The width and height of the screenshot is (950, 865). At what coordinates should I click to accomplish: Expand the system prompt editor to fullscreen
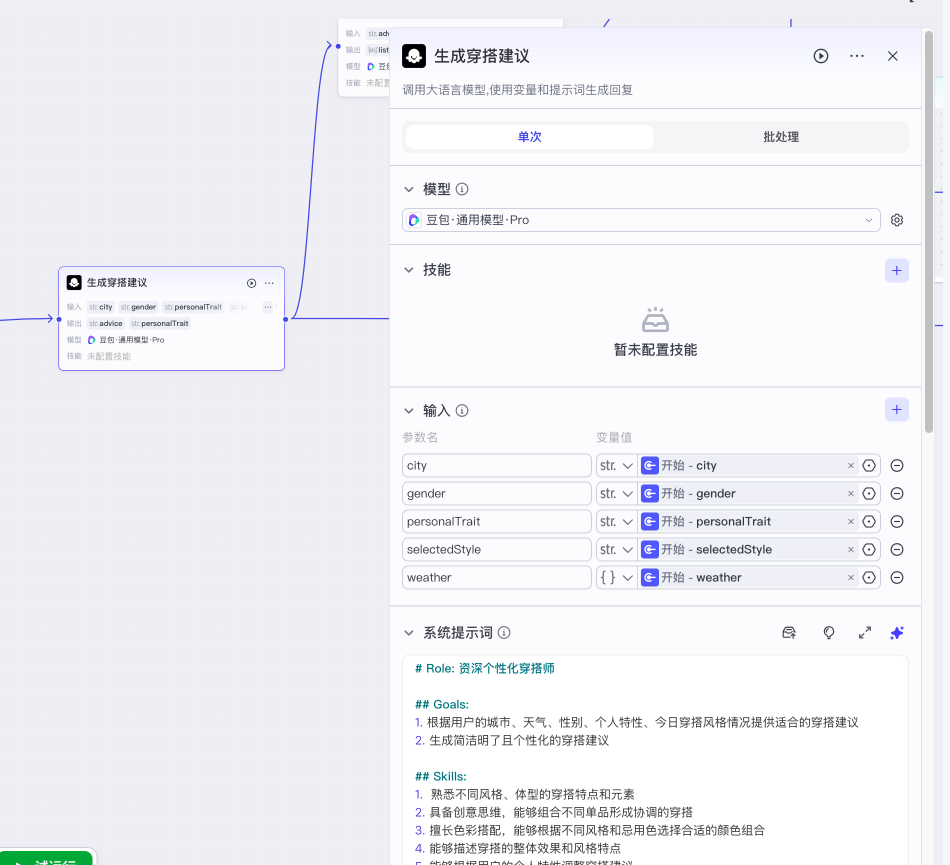click(x=865, y=633)
